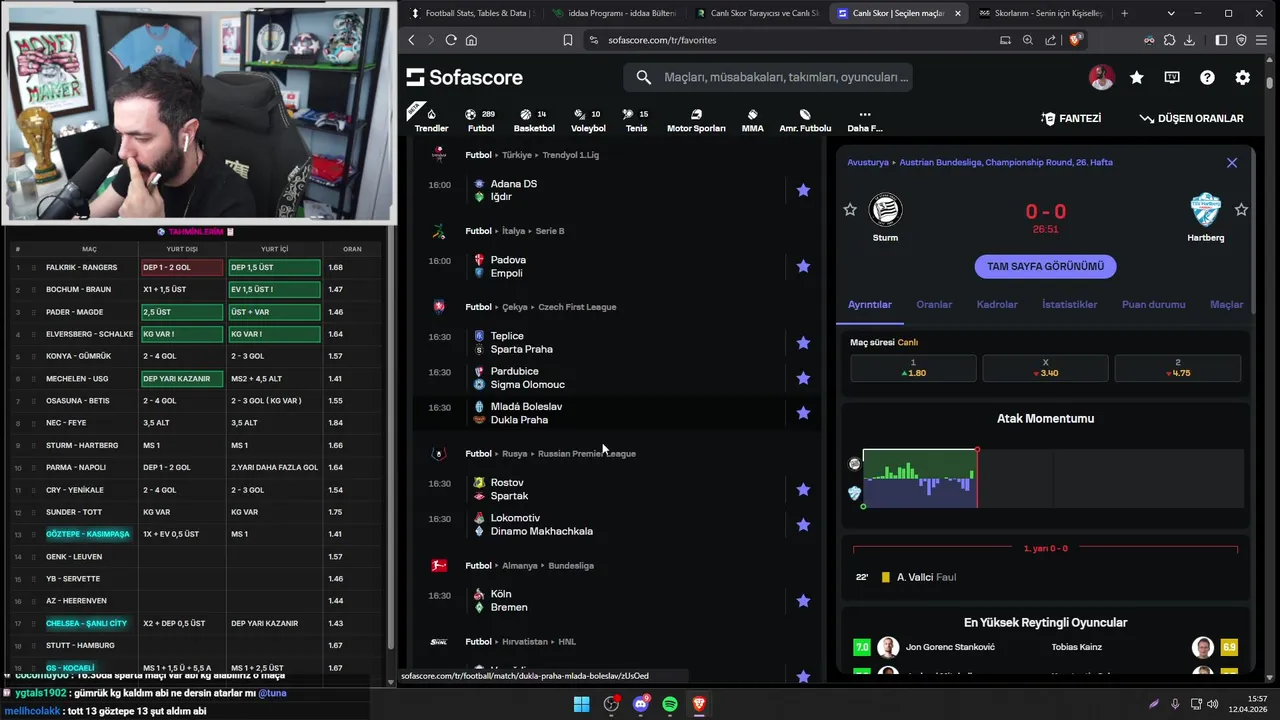Open Discord from the taskbar
This screenshot has width=1280, height=720.
tap(641, 704)
